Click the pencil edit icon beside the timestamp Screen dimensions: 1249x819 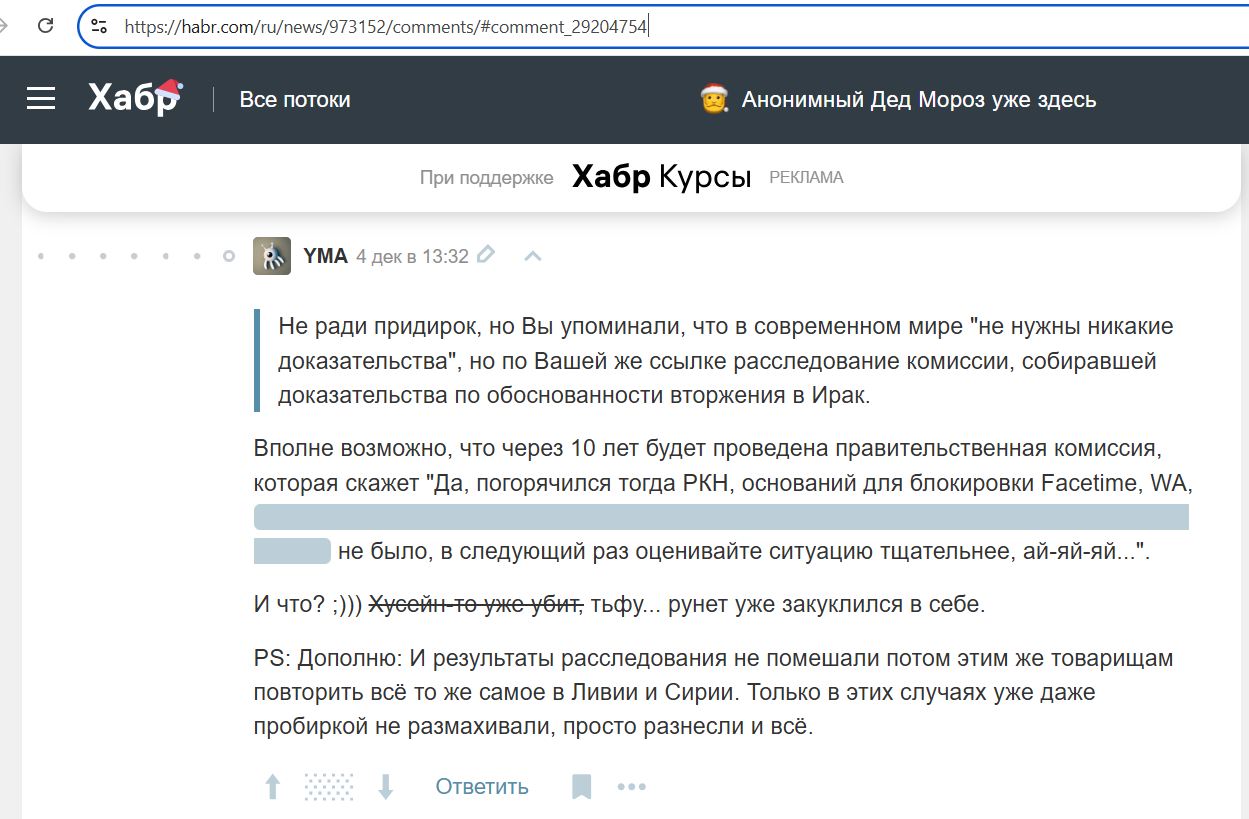486,255
